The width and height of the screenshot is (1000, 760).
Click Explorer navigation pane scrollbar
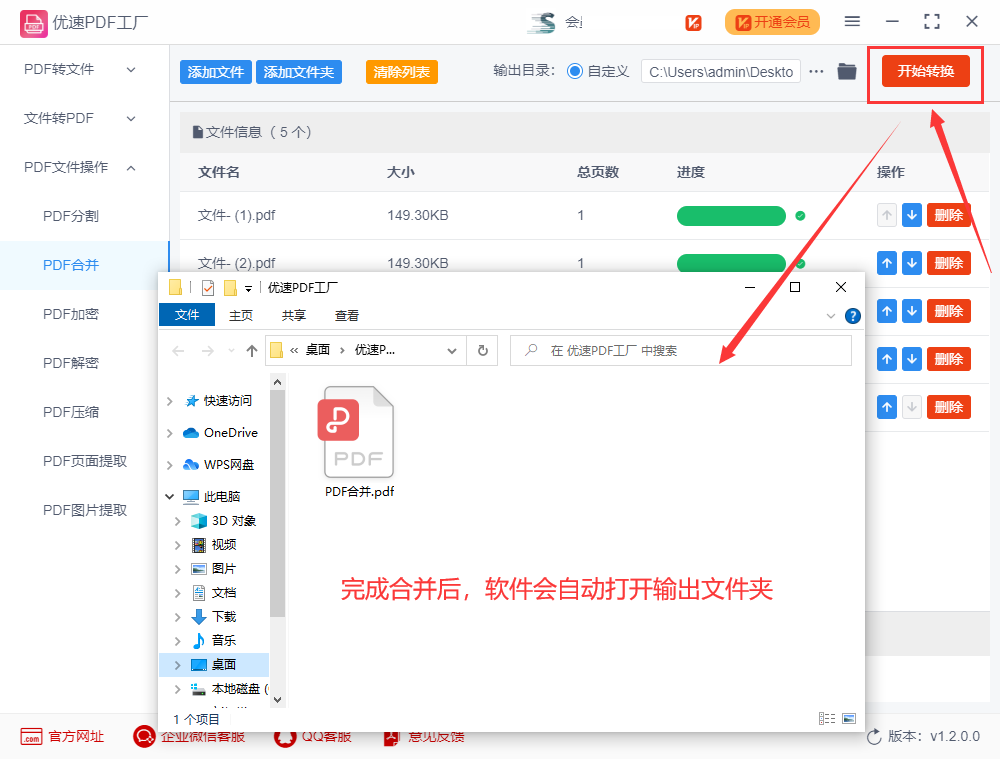coord(277,504)
